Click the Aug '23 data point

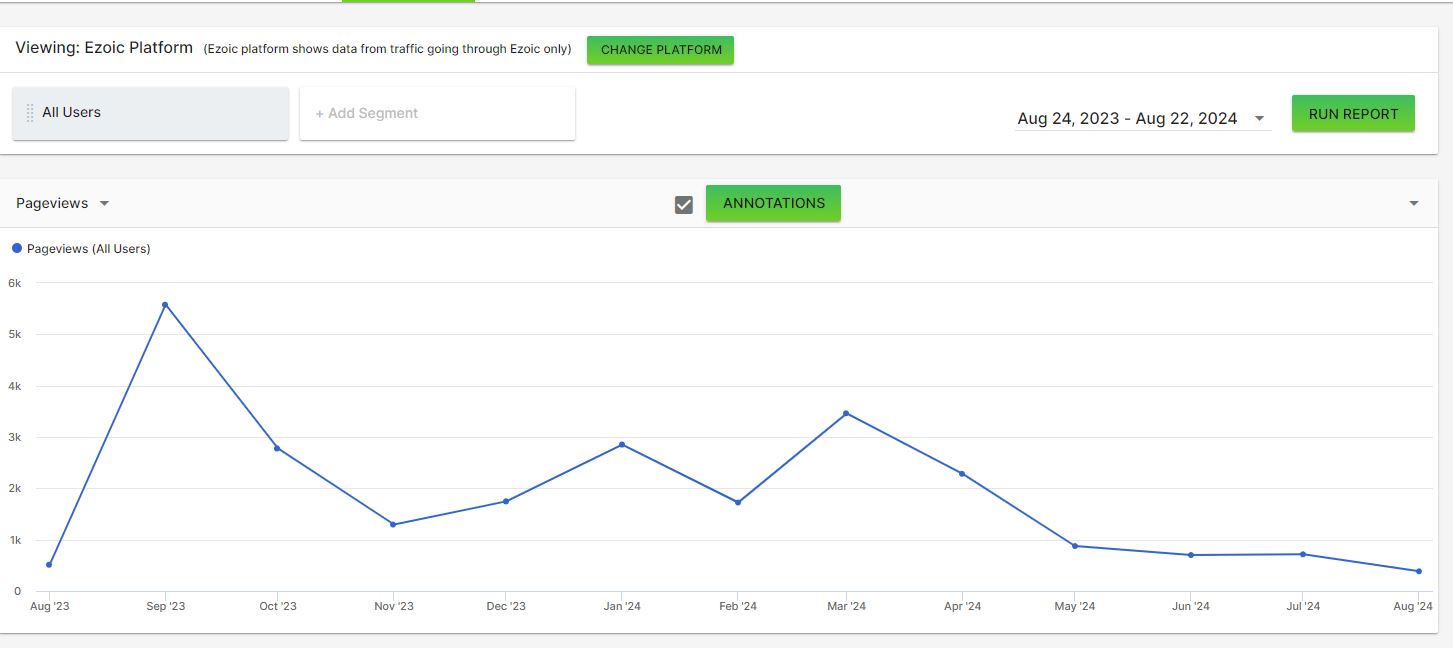49,565
